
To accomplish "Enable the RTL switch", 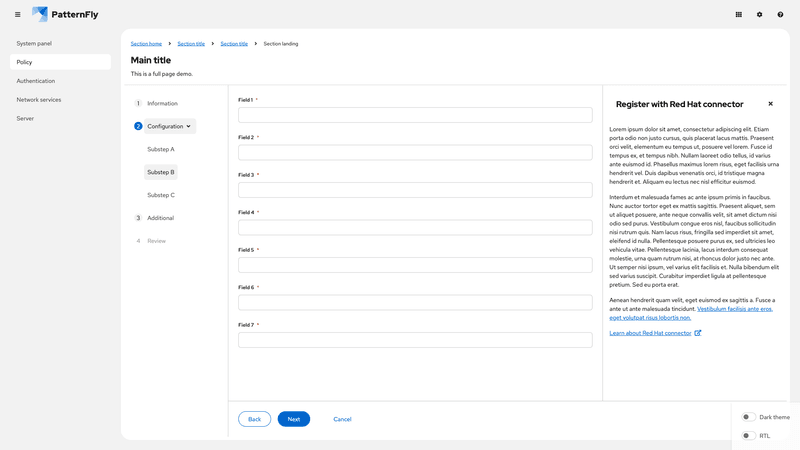I will [x=748, y=436].
